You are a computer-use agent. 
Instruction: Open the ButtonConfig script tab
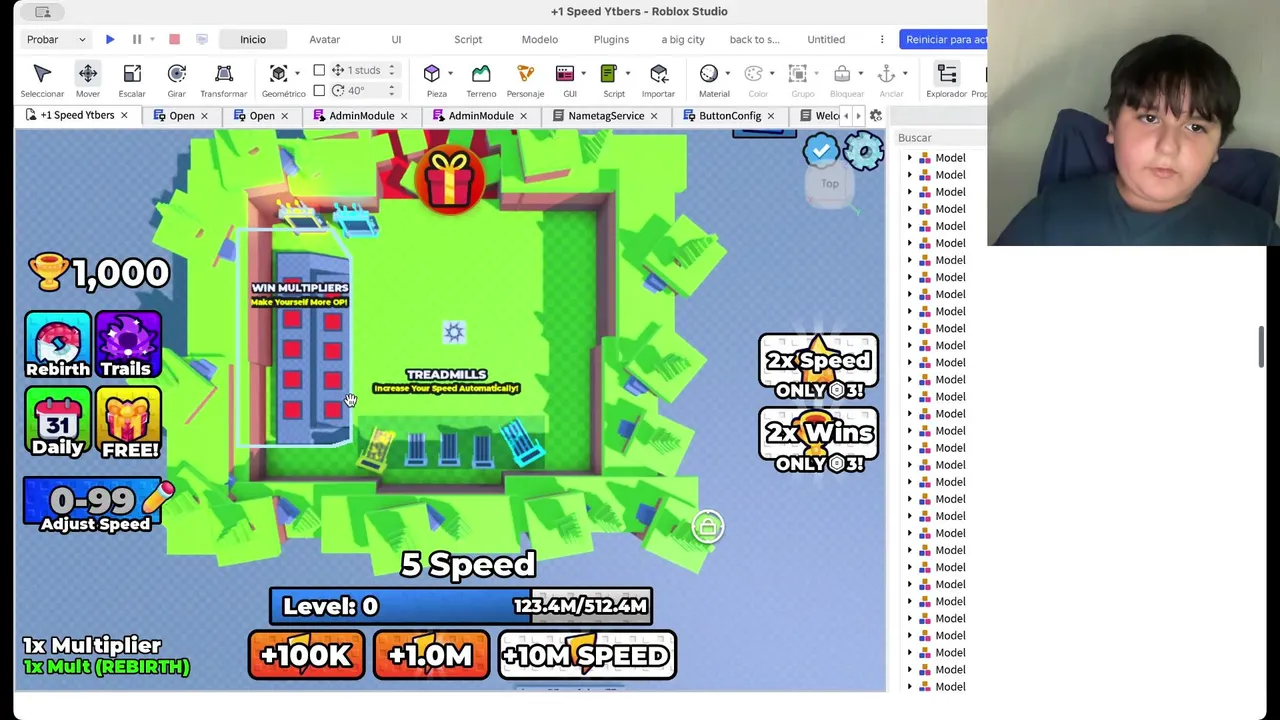click(x=729, y=115)
